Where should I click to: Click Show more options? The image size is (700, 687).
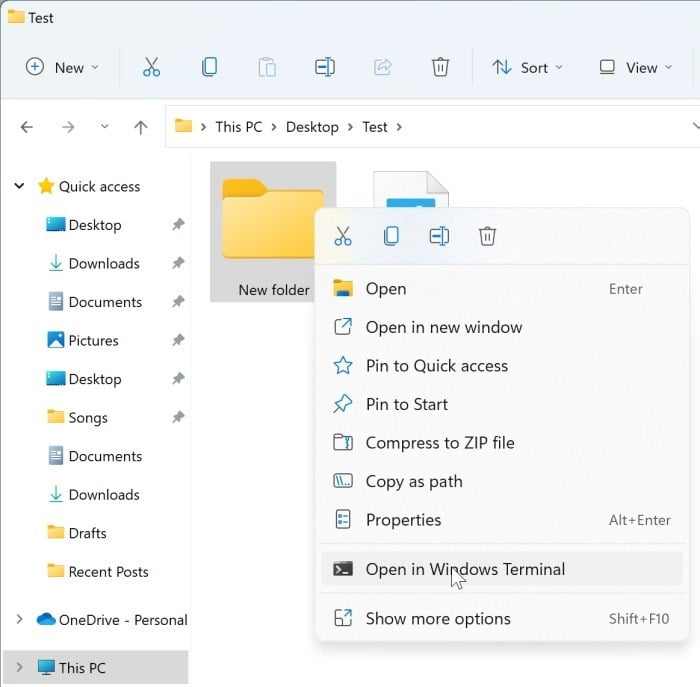point(502,619)
